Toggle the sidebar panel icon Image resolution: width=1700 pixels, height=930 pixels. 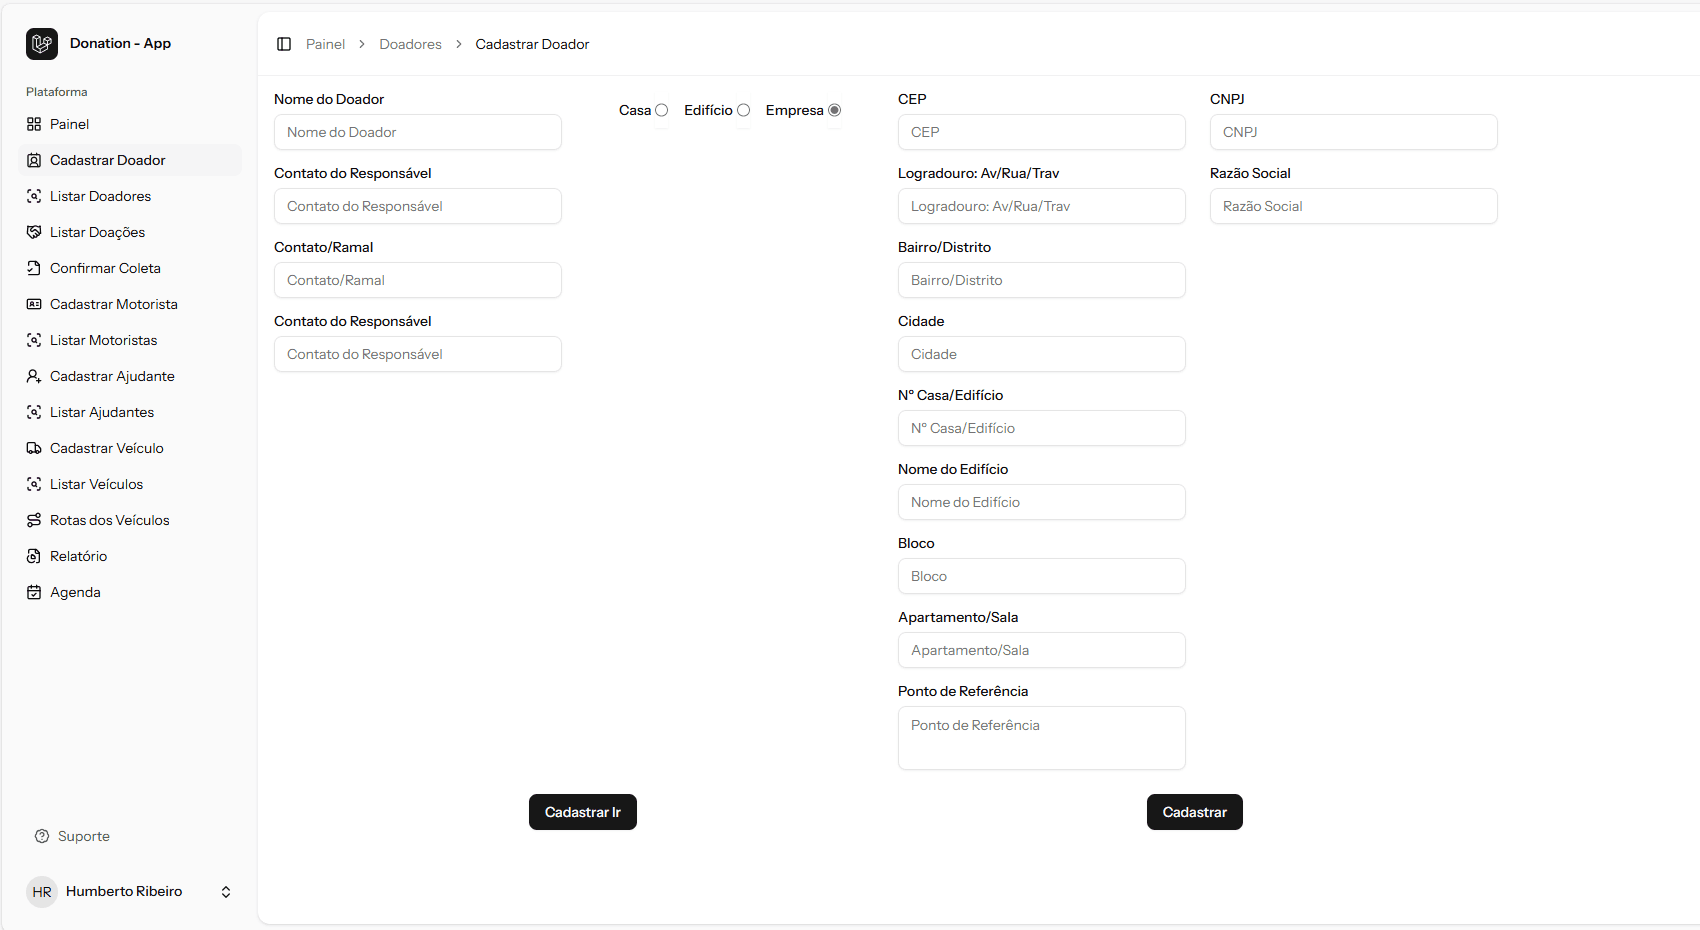click(284, 44)
